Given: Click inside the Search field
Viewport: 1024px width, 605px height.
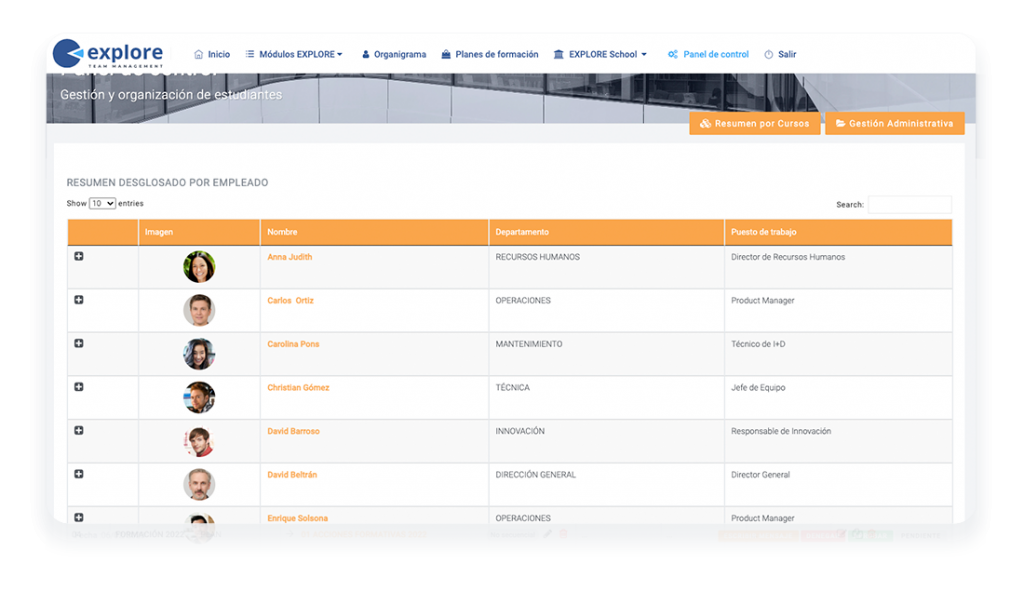Looking at the screenshot, I should [x=909, y=204].
